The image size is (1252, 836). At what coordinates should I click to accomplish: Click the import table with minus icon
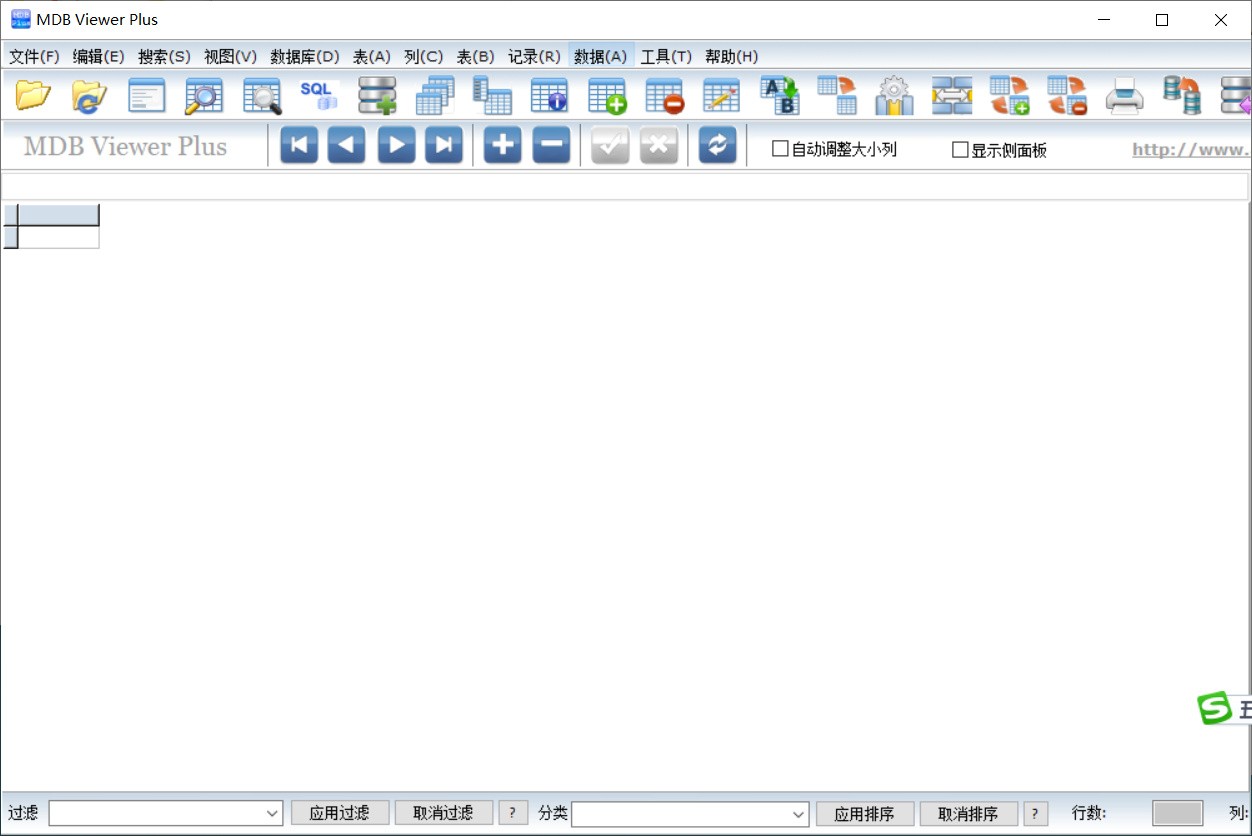[x=1067, y=96]
